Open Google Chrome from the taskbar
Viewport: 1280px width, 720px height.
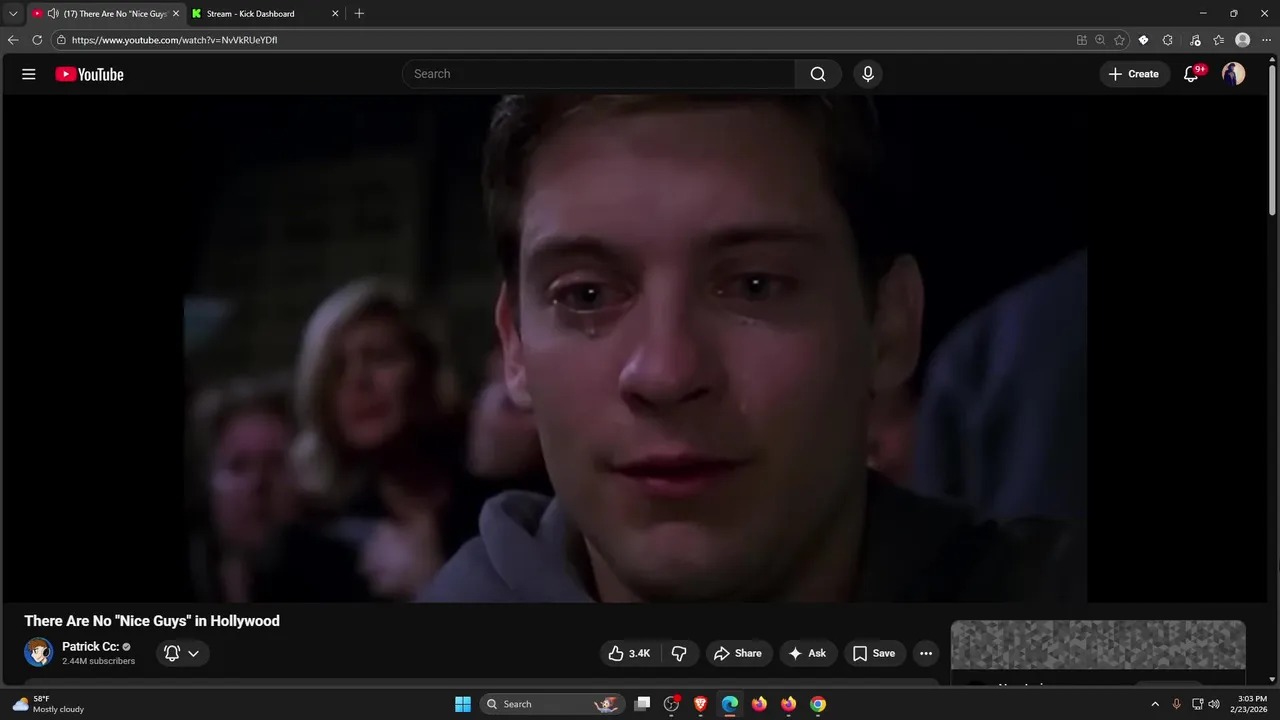pyautogui.click(x=818, y=704)
